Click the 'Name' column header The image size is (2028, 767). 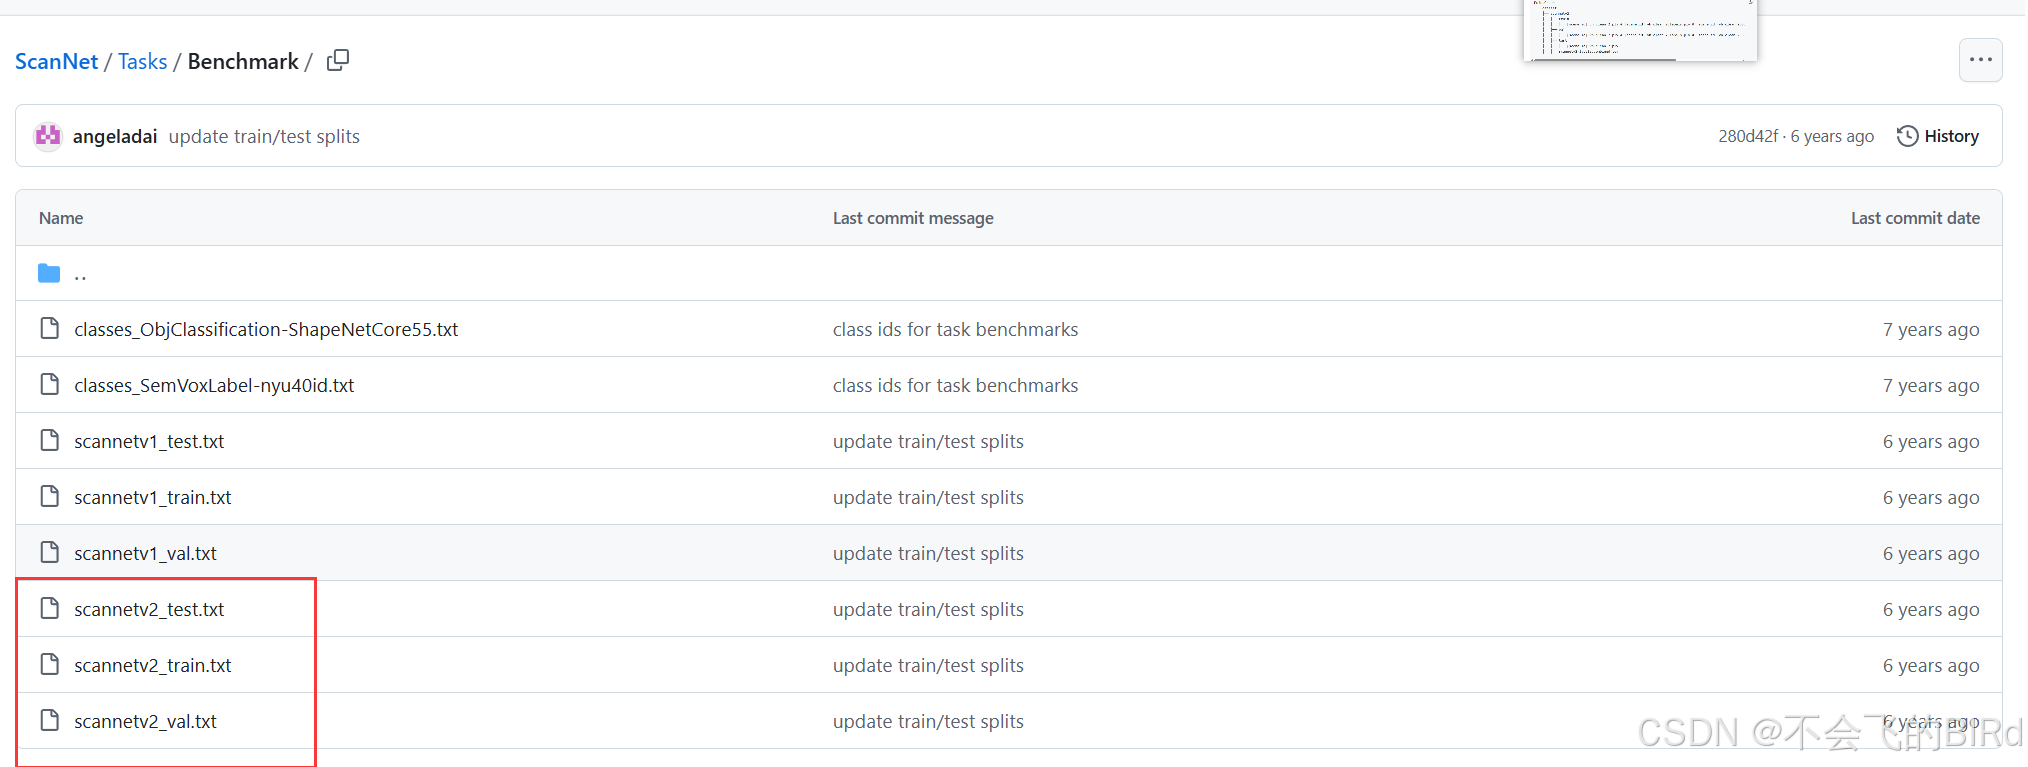[x=61, y=218]
